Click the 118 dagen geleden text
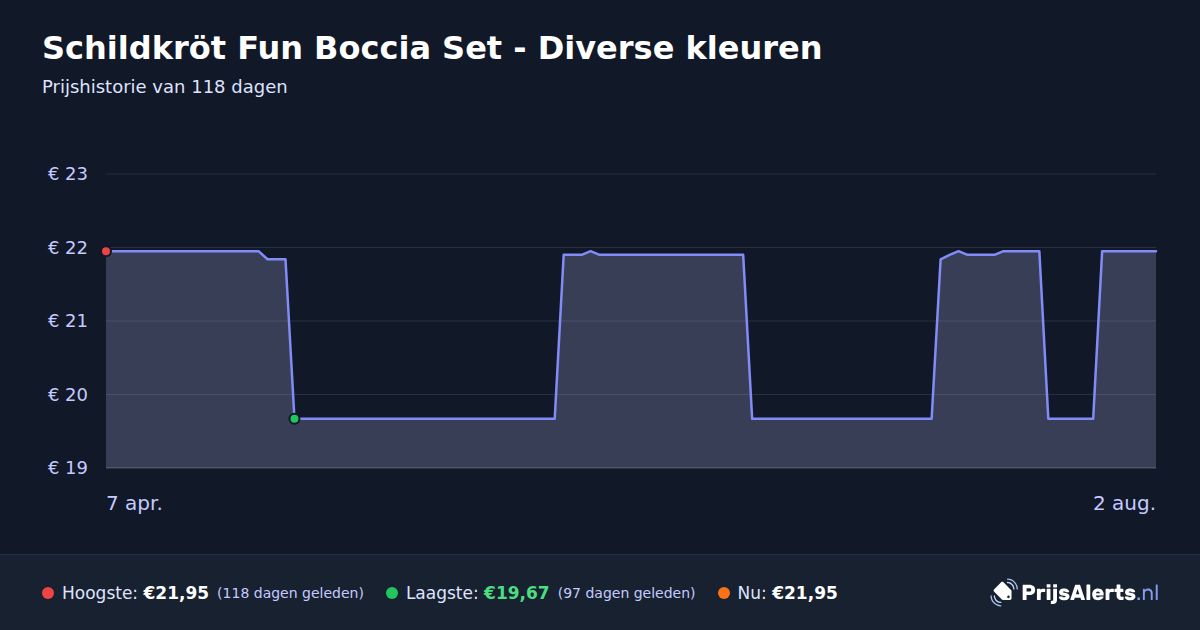1200x630 pixels. pos(290,593)
